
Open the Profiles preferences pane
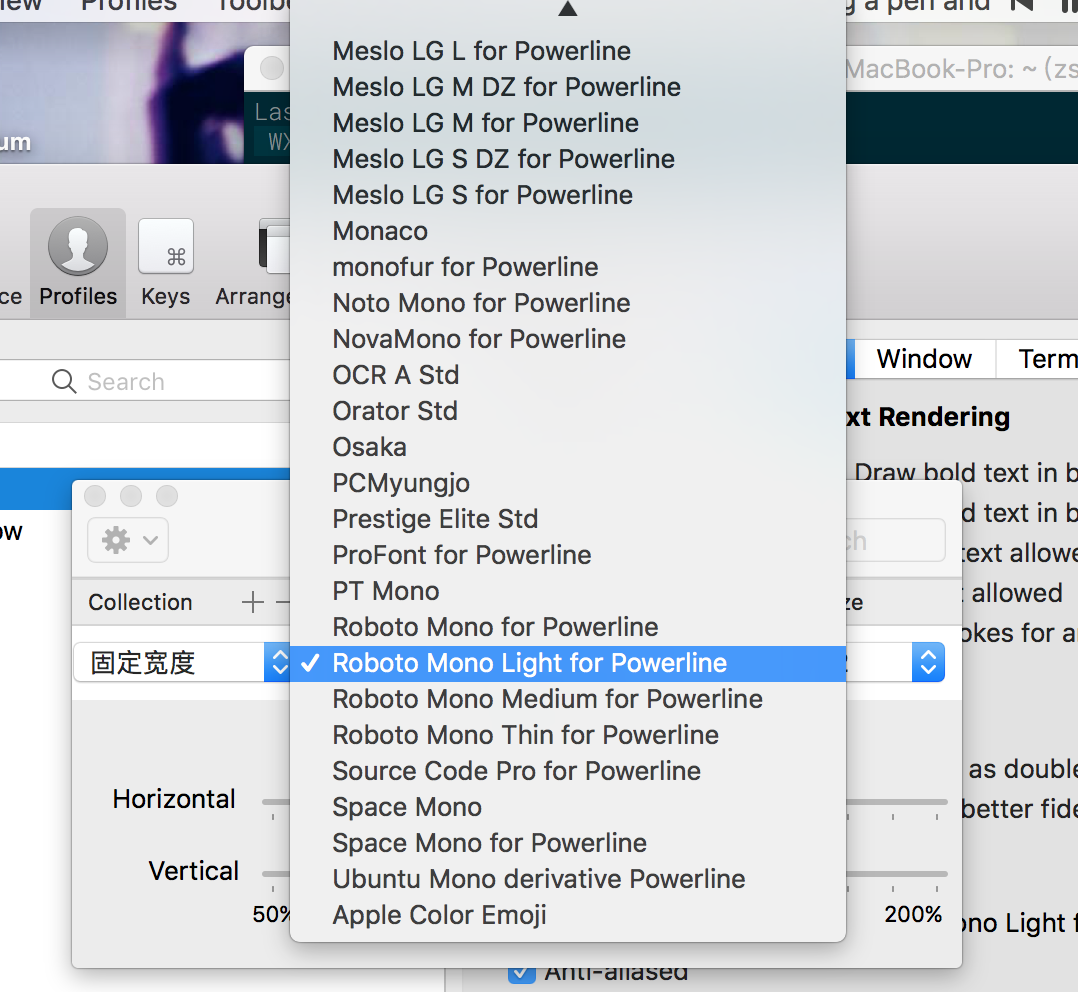pyautogui.click(x=78, y=262)
